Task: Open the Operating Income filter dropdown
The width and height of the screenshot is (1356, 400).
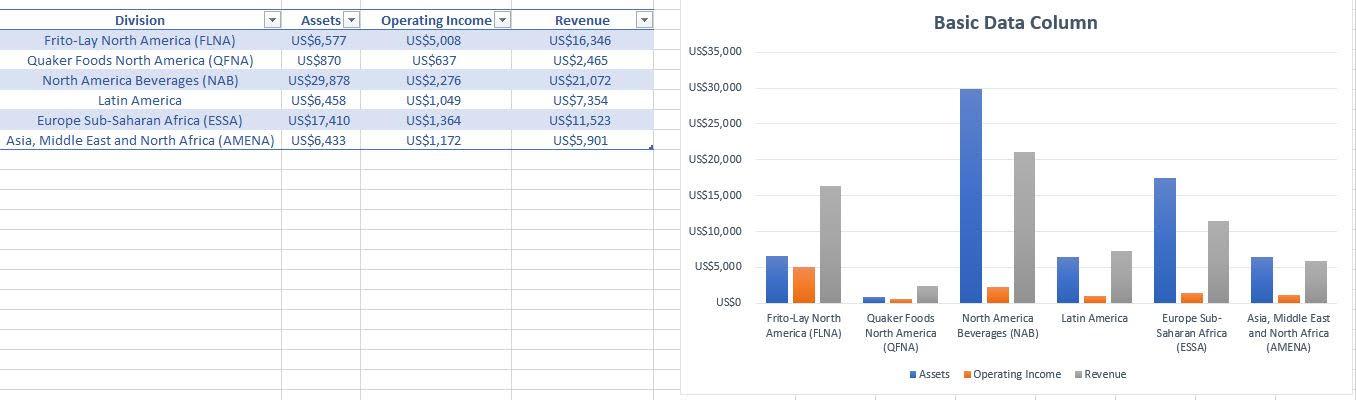Action: point(502,20)
